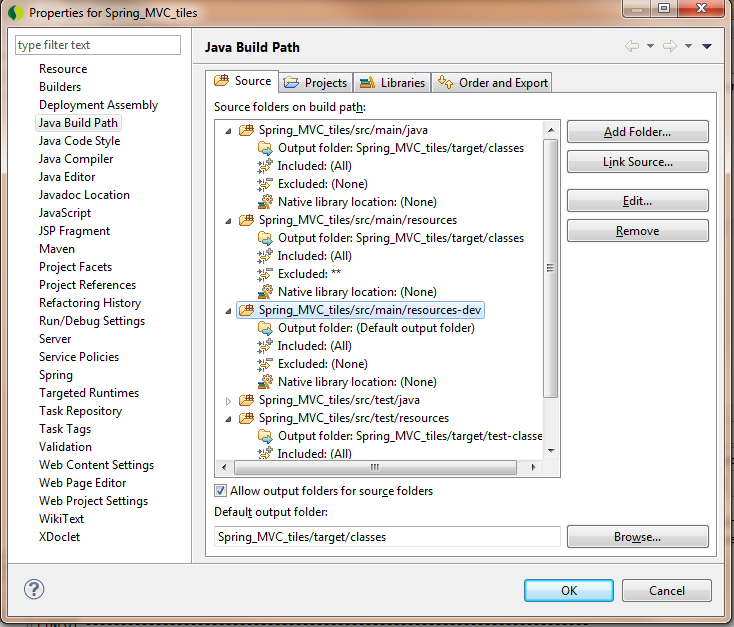Click source folder icon for src/main/resources
This screenshot has height=627, width=734.
(246, 220)
